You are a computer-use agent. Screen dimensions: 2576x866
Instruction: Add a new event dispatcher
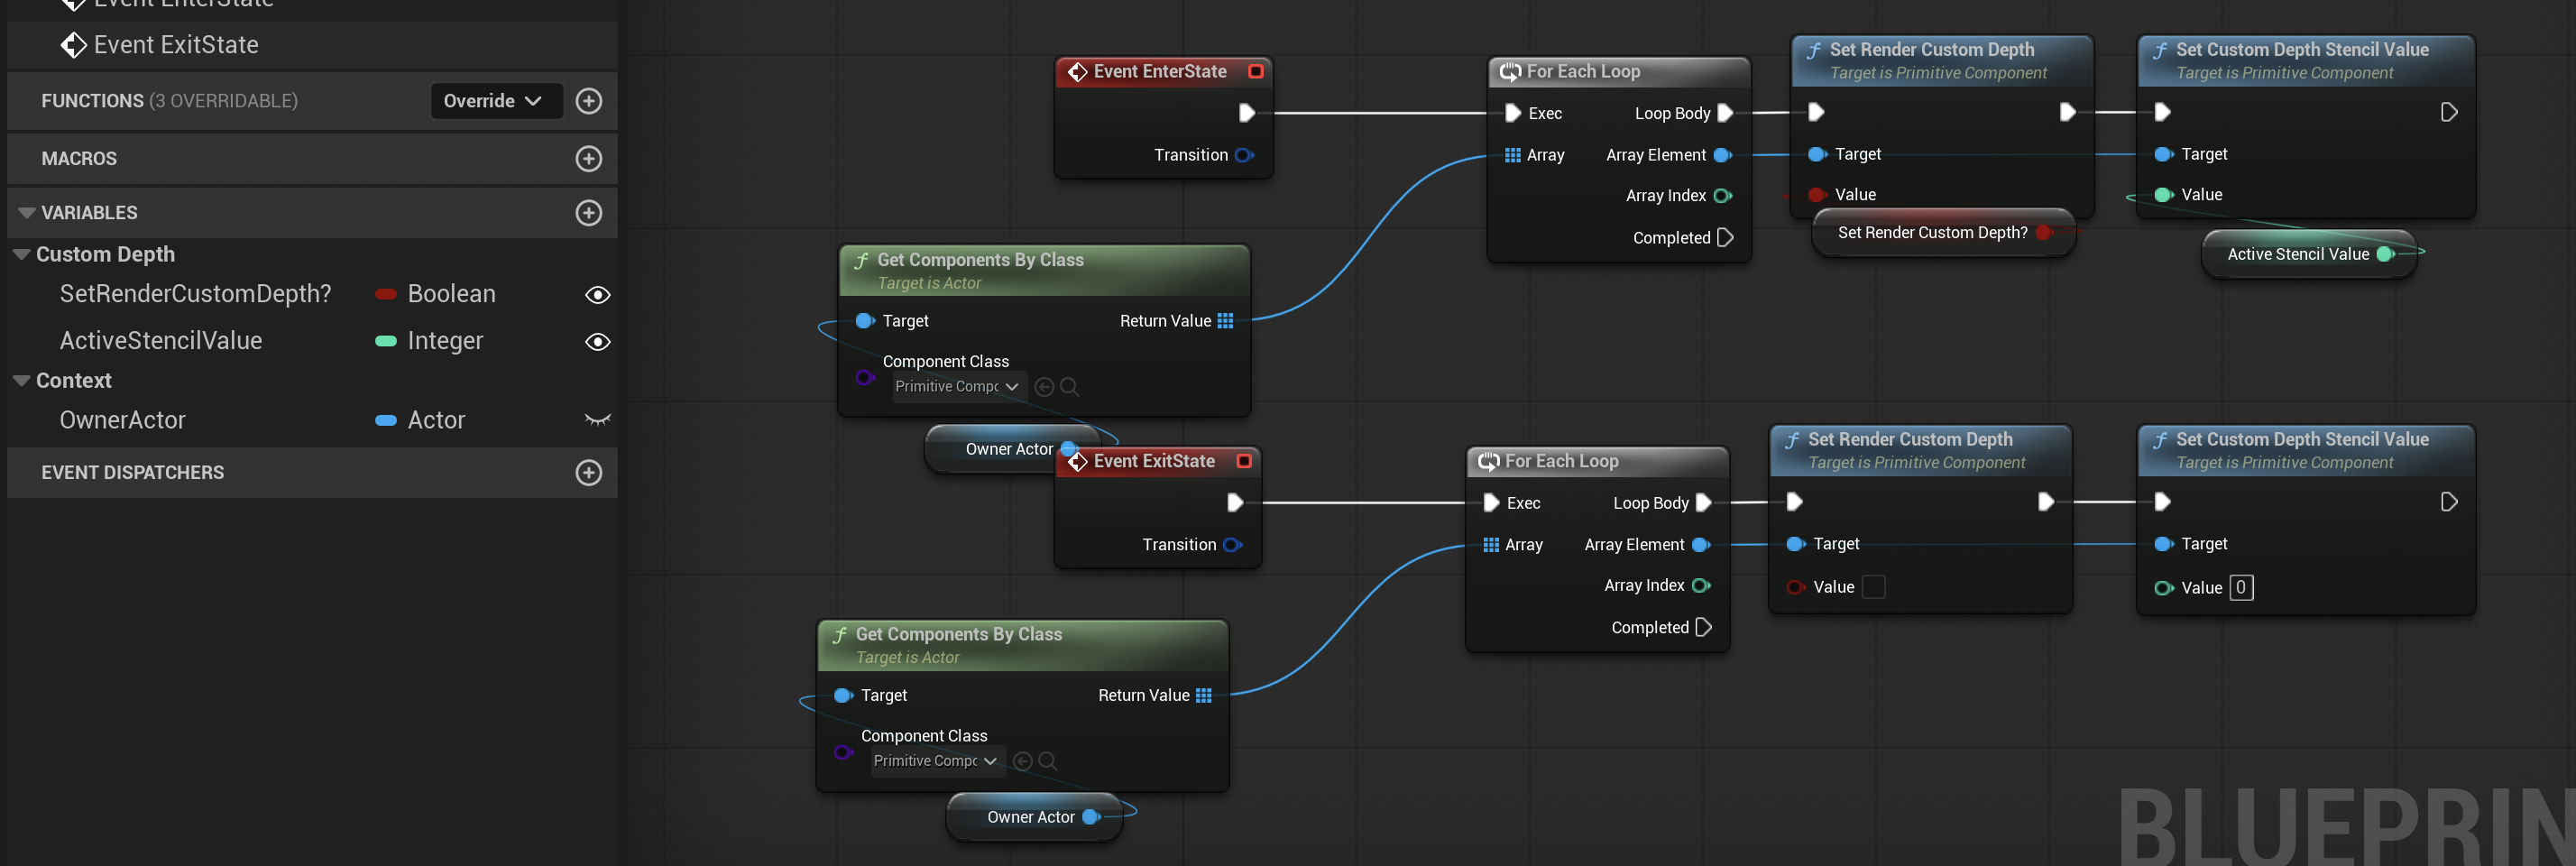point(589,473)
